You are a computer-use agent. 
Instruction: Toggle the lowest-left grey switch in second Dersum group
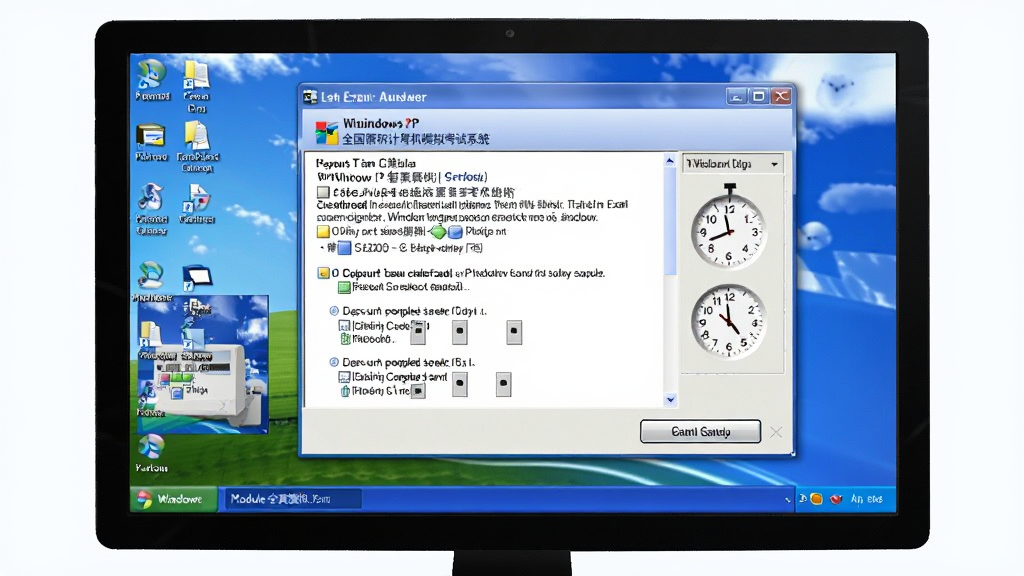(x=418, y=391)
